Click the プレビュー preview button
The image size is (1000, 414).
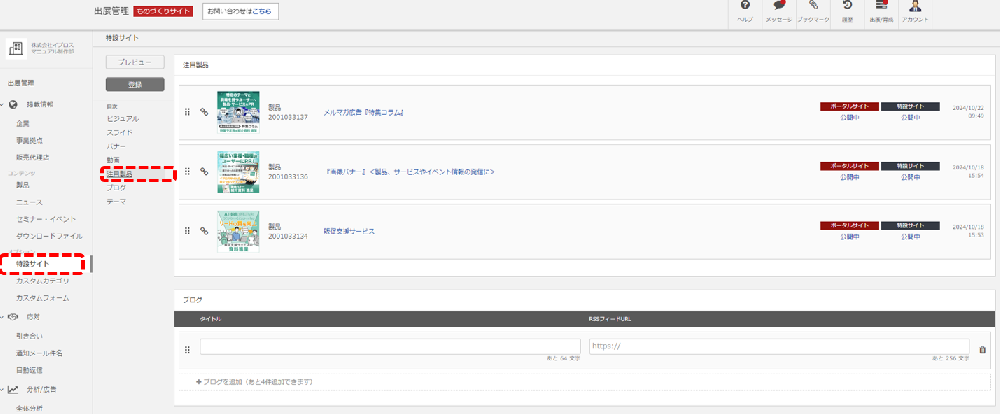(x=135, y=62)
